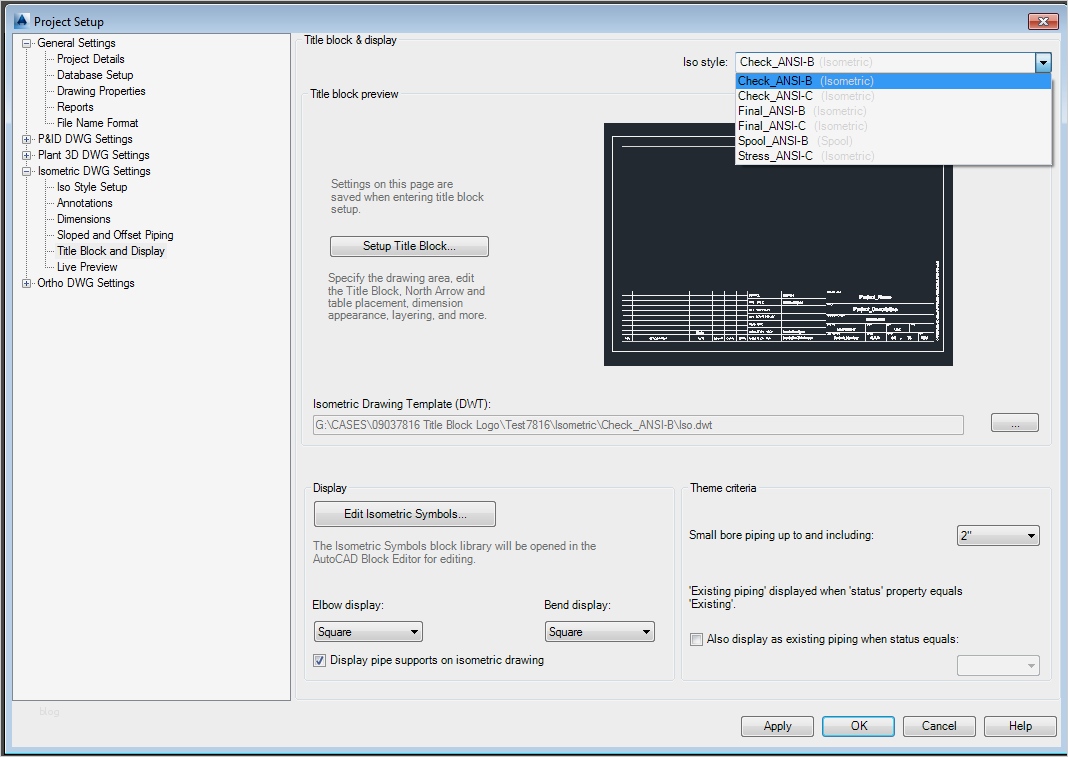Confirm settings with OK
The height and width of the screenshot is (757, 1068).
click(x=858, y=726)
